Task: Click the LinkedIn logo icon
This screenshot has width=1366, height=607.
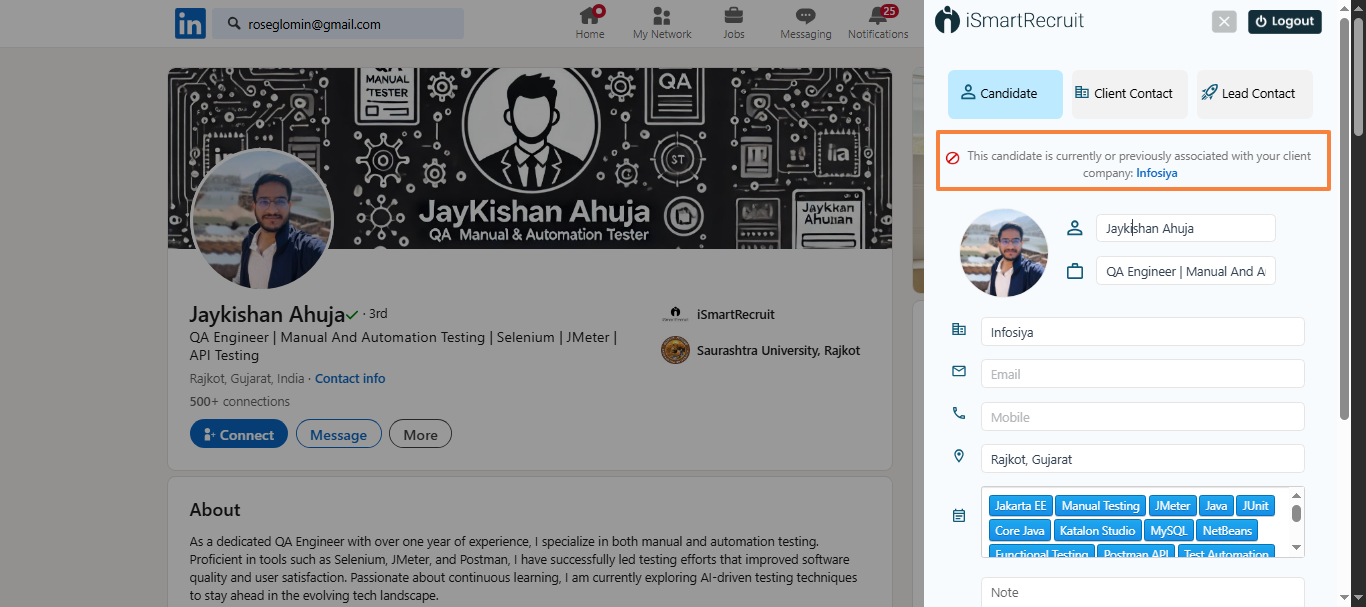Action: [x=190, y=23]
